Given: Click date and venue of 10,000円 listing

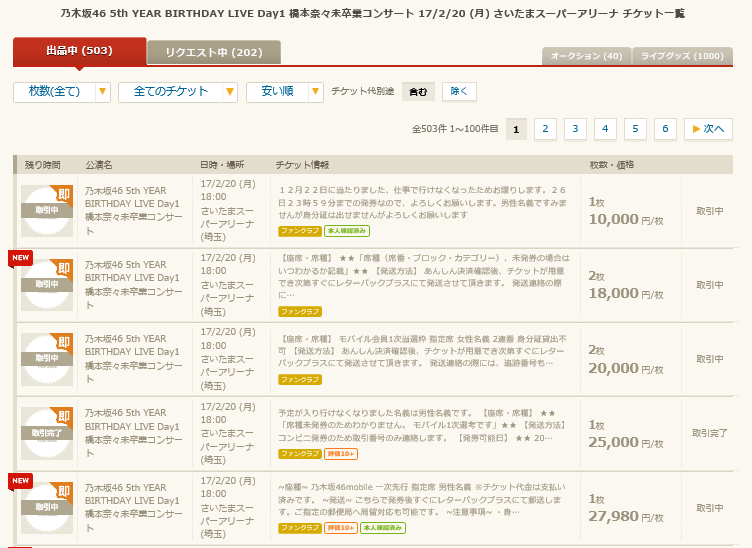Looking at the screenshot, I should coord(229,210).
